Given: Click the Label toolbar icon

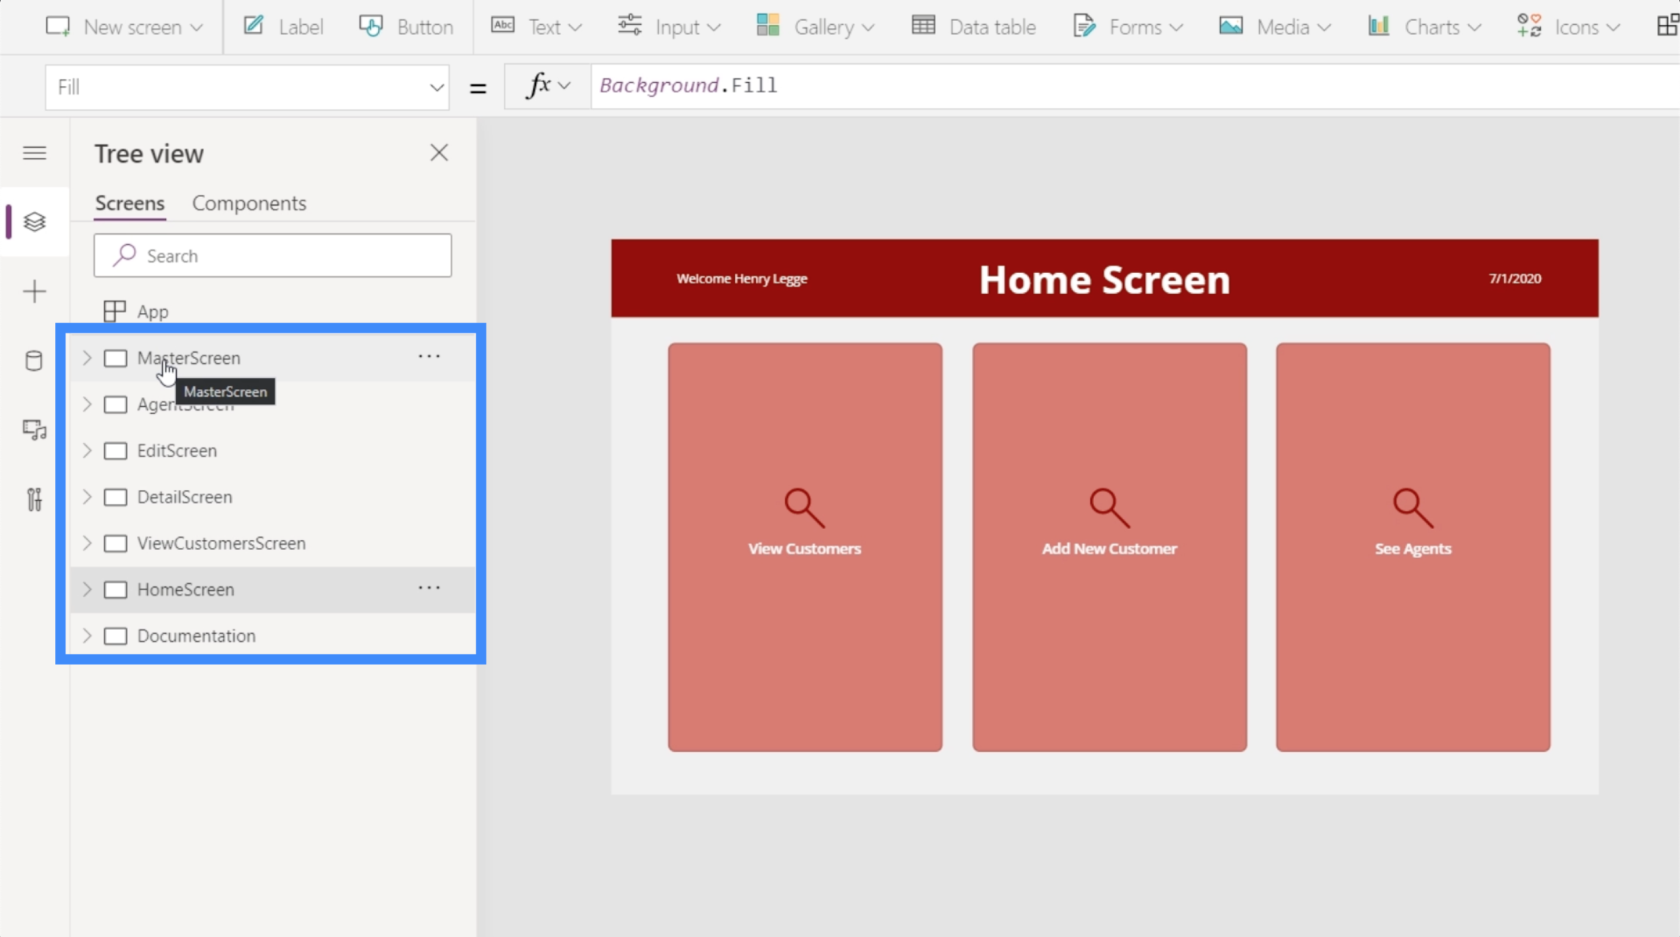Looking at the screenshot, I should pos(254,26).
